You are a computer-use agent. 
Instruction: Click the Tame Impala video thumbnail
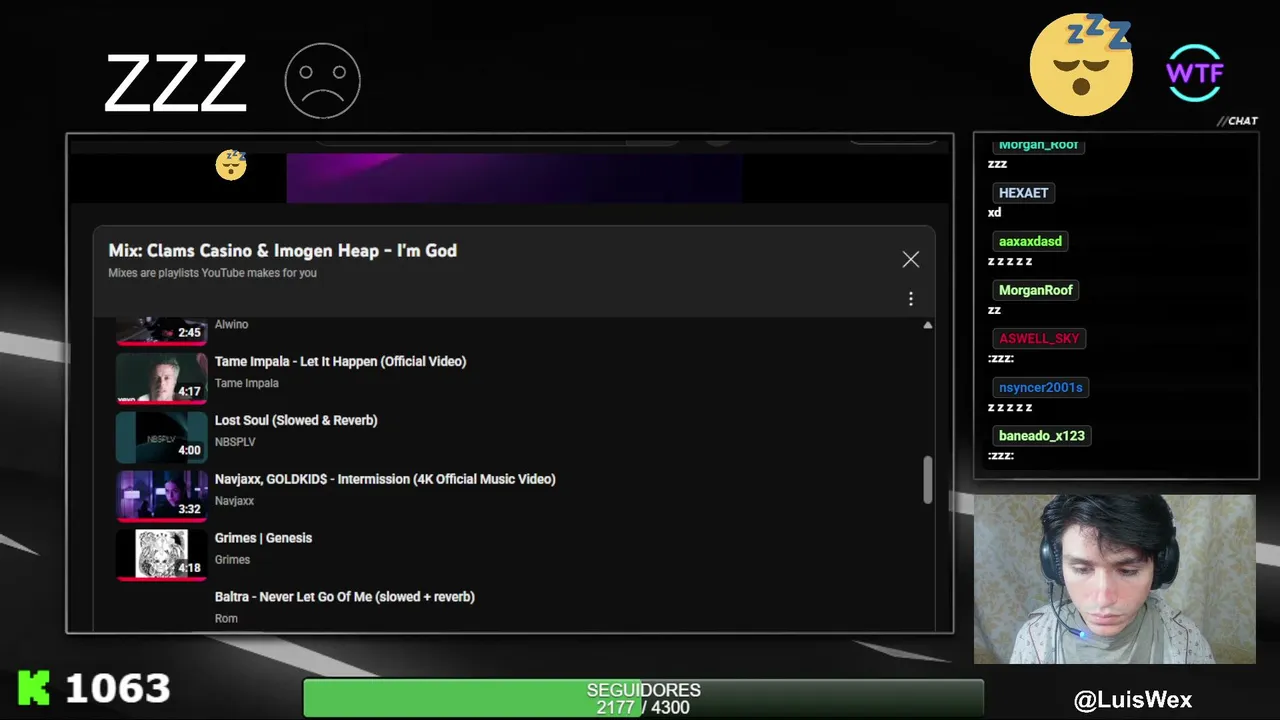coord(161,378)
